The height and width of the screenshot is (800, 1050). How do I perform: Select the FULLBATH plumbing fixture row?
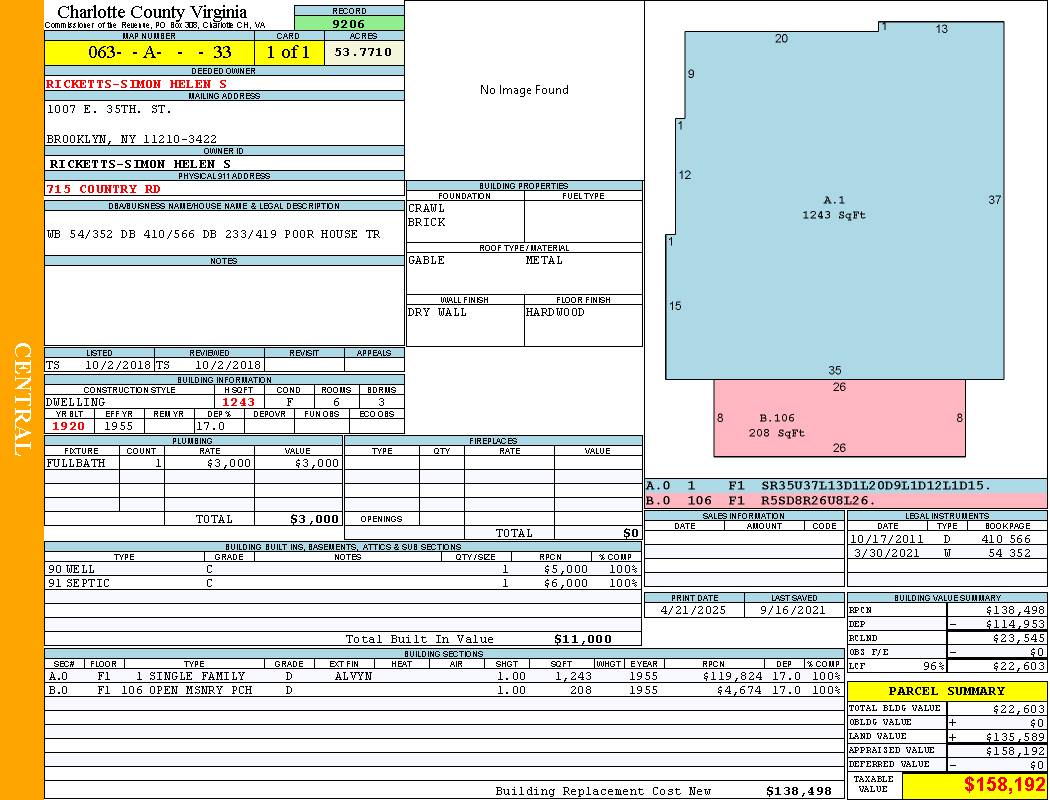click(x=193, y=463)
